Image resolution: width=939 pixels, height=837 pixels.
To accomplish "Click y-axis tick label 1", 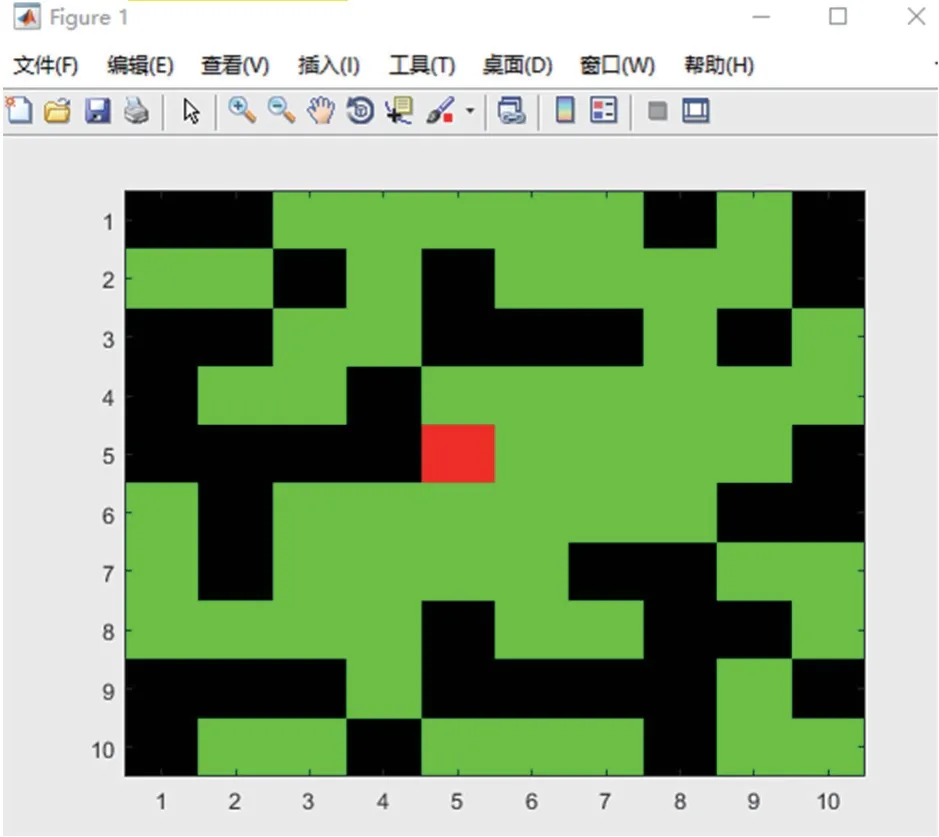I will 108,222.
